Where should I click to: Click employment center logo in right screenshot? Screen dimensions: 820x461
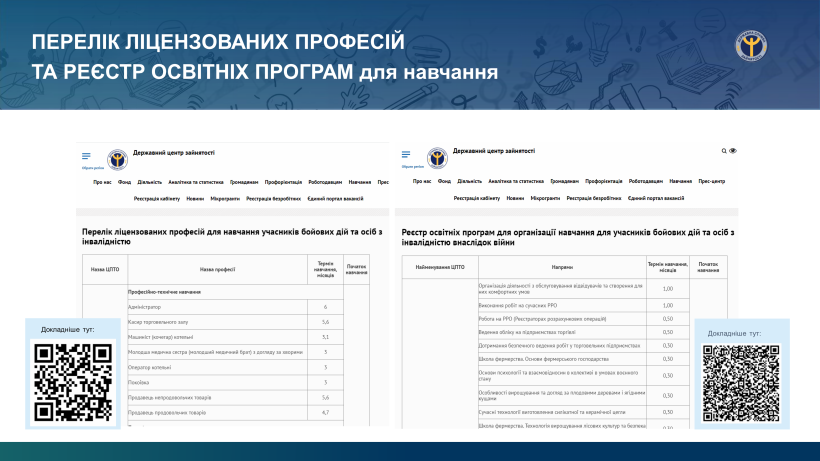point(437,158)
